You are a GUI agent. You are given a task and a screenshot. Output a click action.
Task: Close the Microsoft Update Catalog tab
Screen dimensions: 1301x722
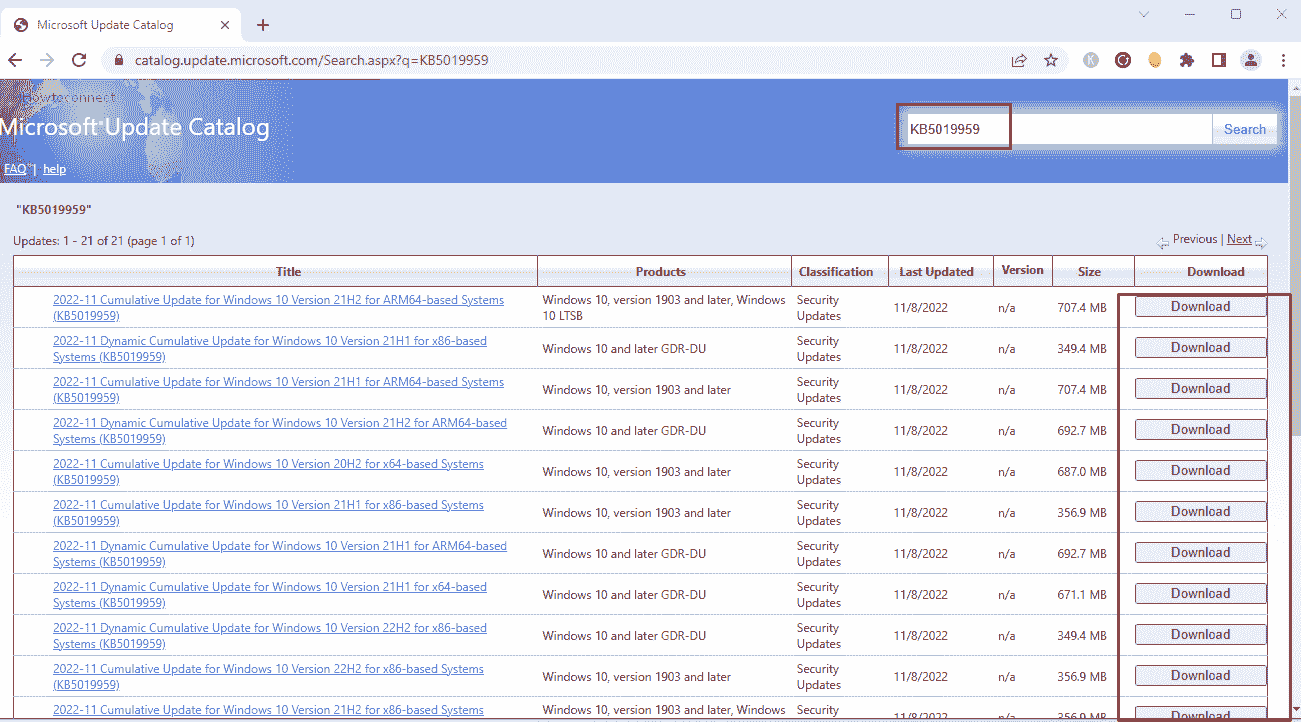[x=223, y=25]
